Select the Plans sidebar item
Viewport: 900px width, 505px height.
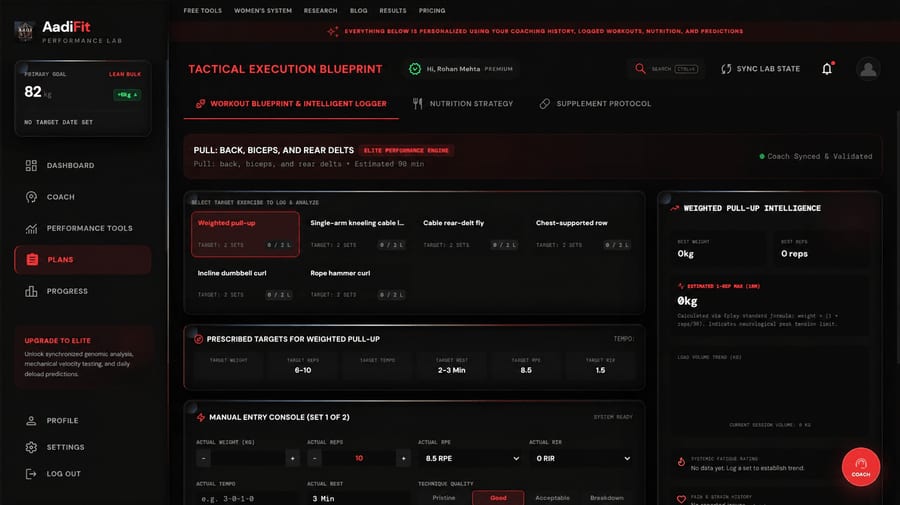pyautogui.click(x=83, y=259)
